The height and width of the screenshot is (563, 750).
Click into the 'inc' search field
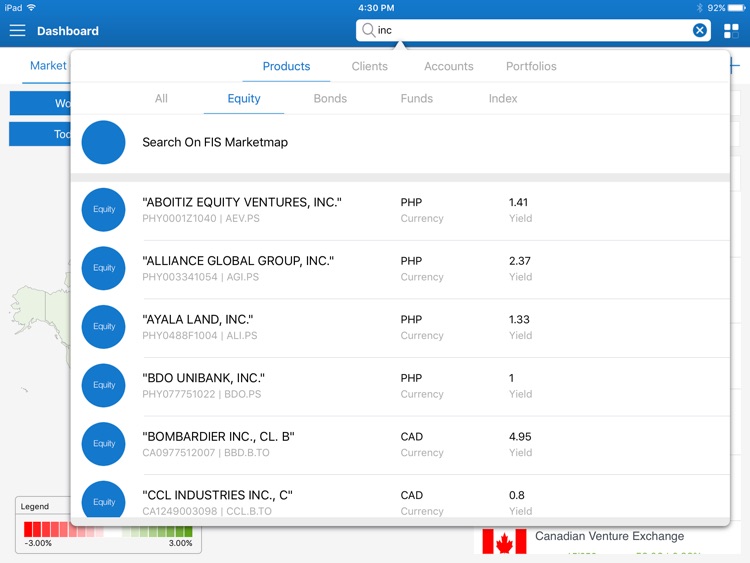coord(533,31)
